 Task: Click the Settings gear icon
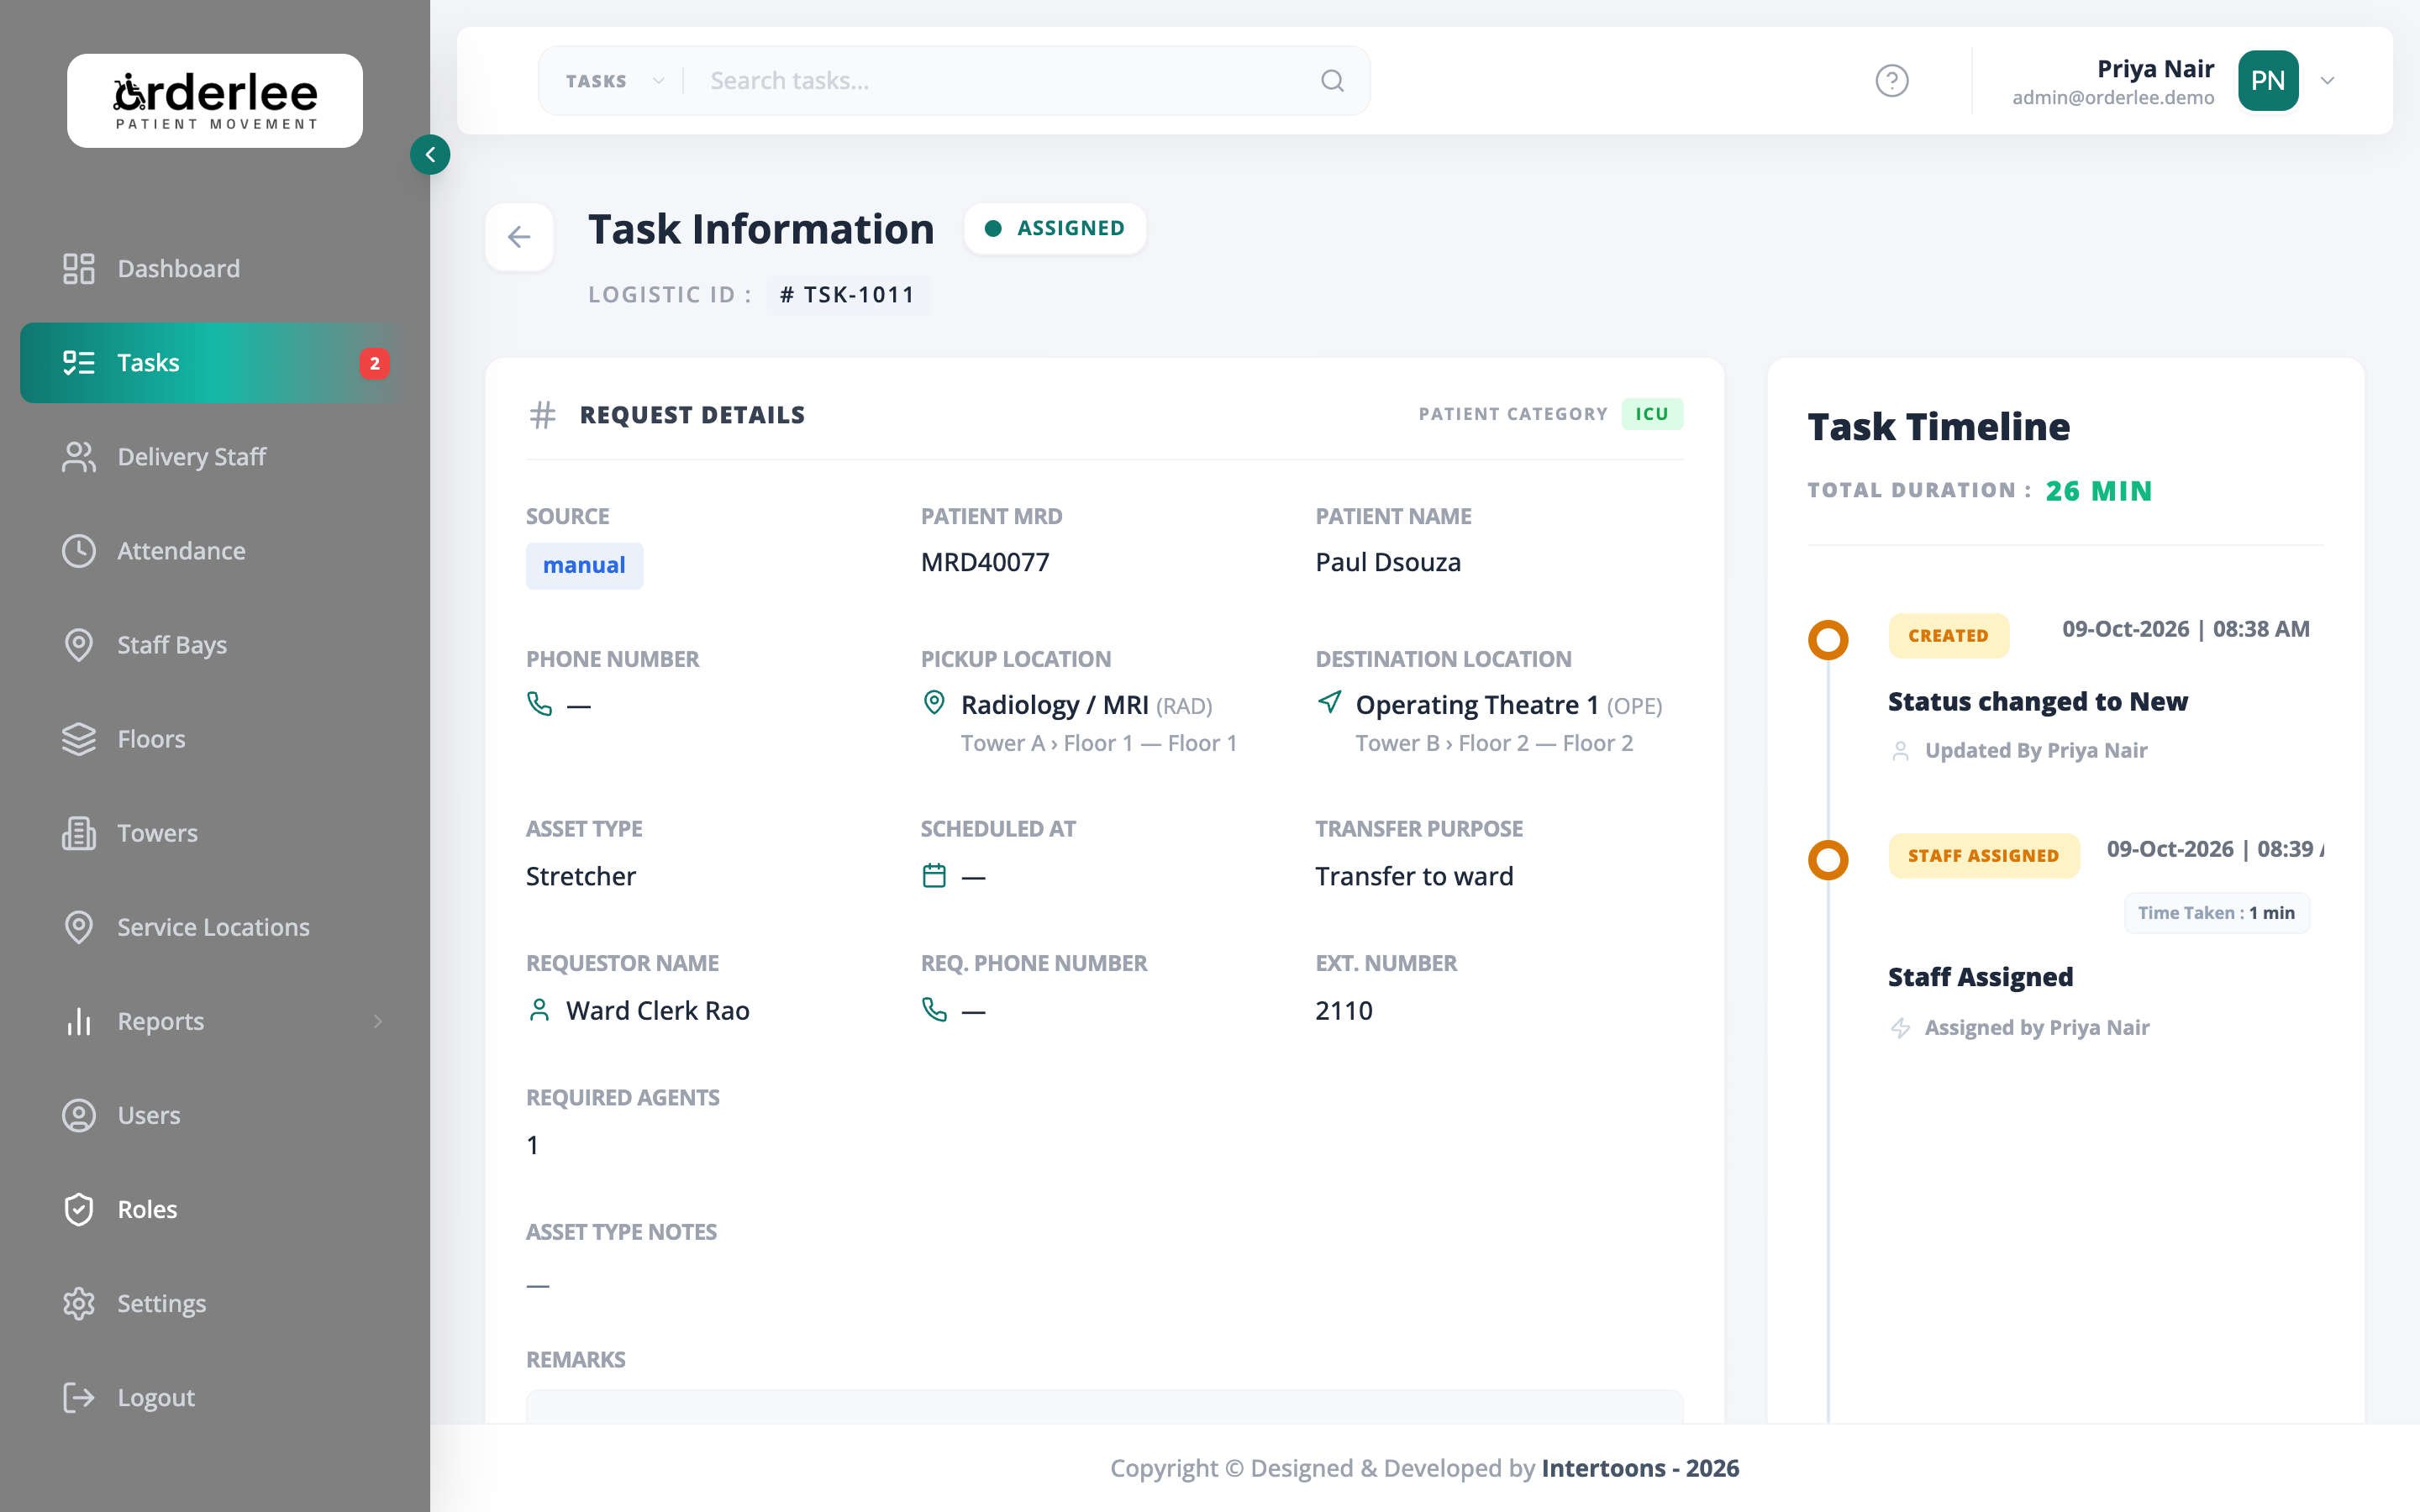(x=78, y=1303)
